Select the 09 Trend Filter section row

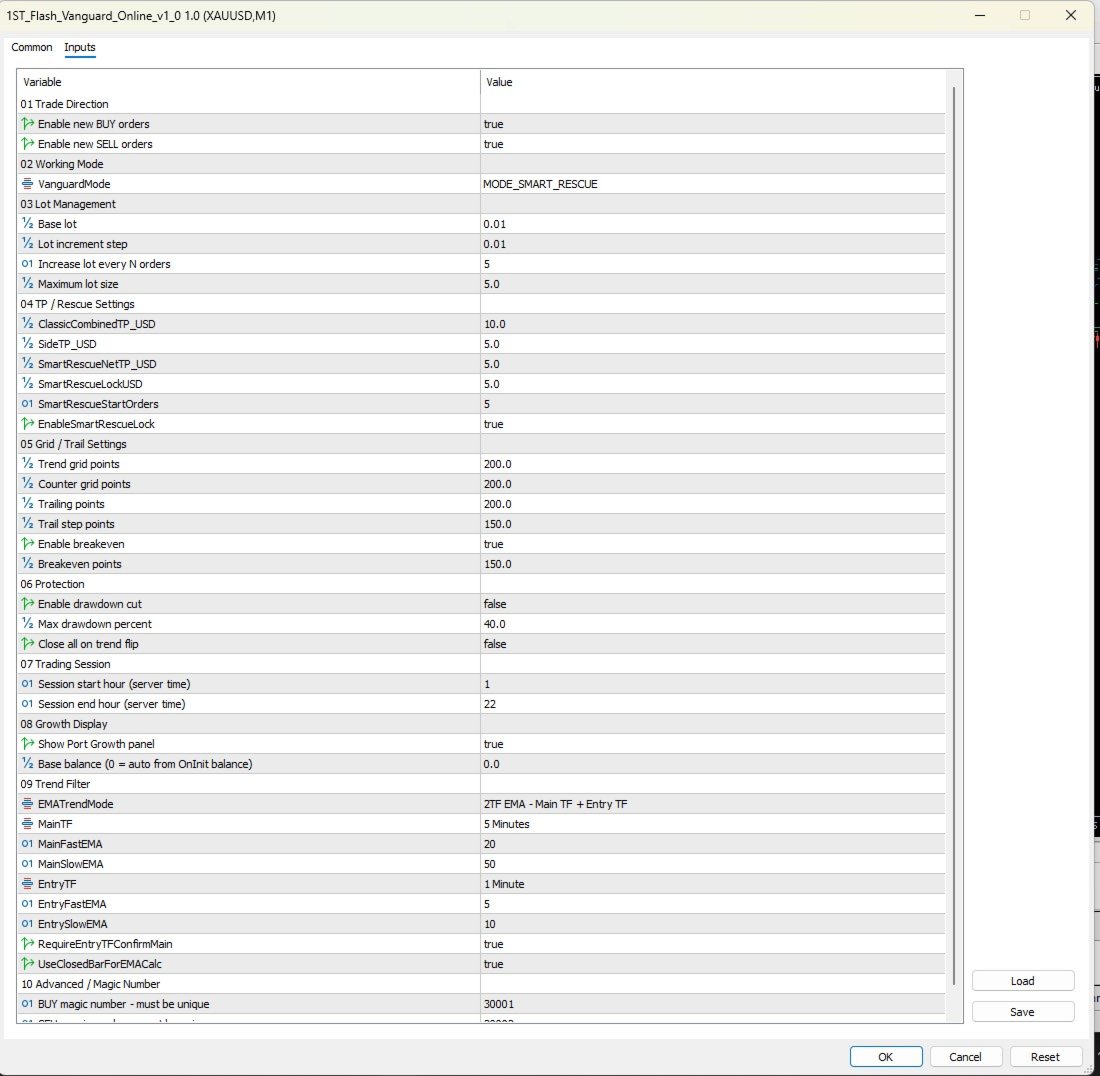click(481, 784)
